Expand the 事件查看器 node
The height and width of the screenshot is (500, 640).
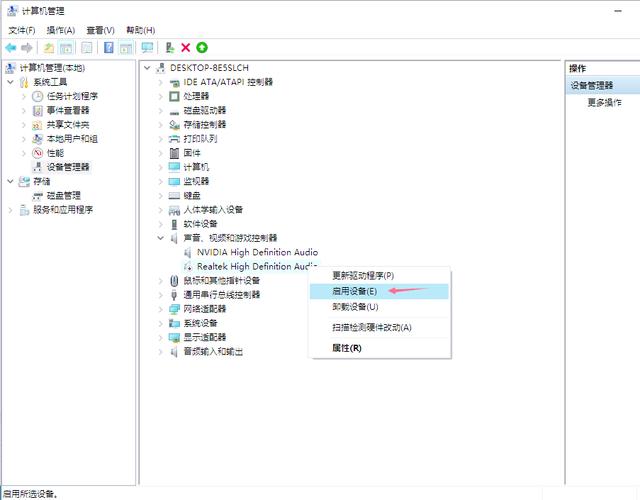24,111
